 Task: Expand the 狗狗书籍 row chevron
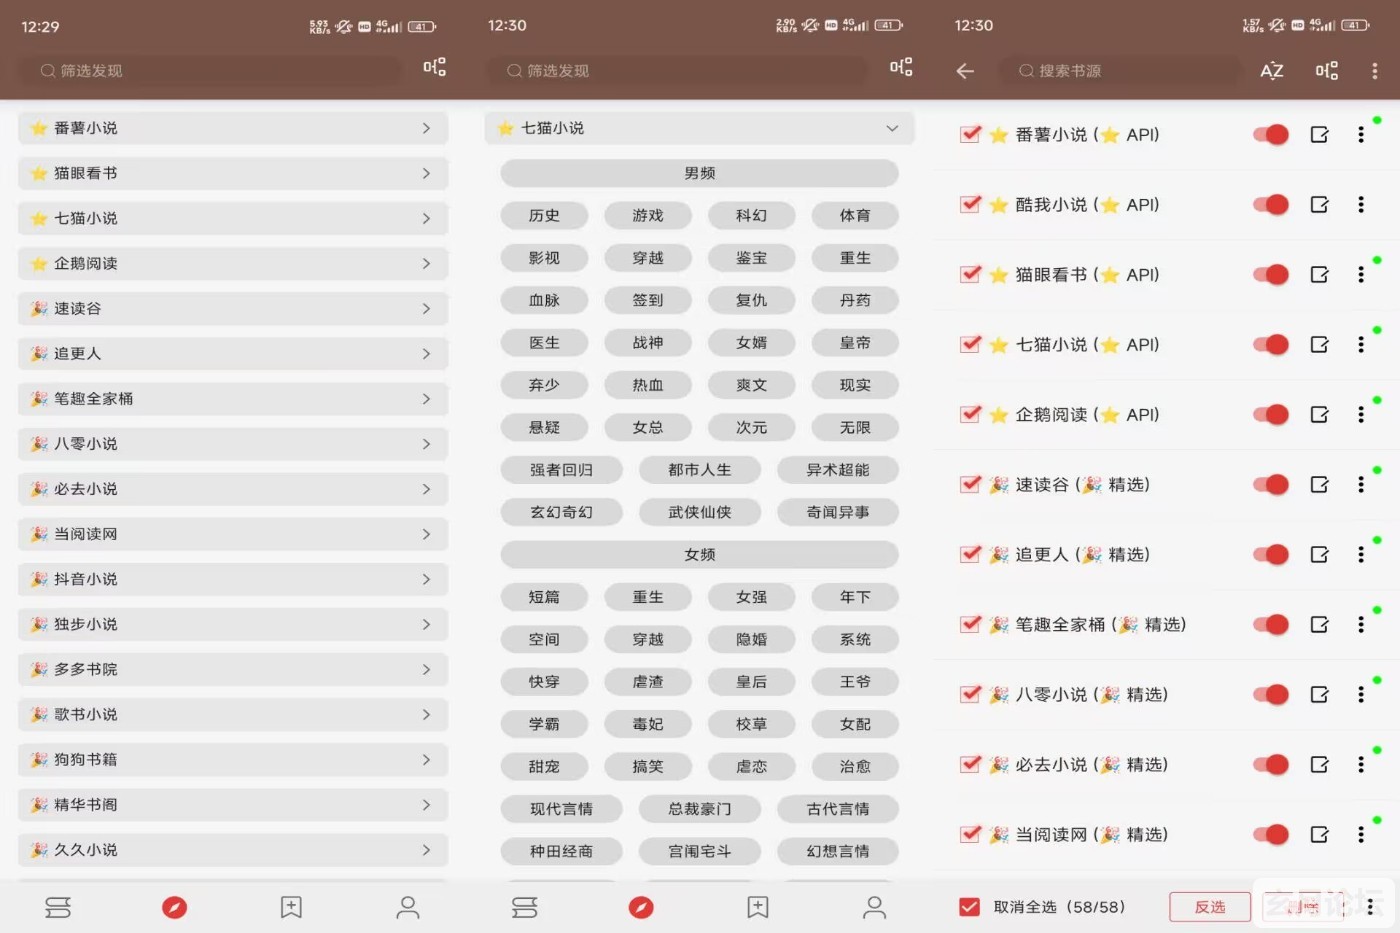[x=426, y=759]
